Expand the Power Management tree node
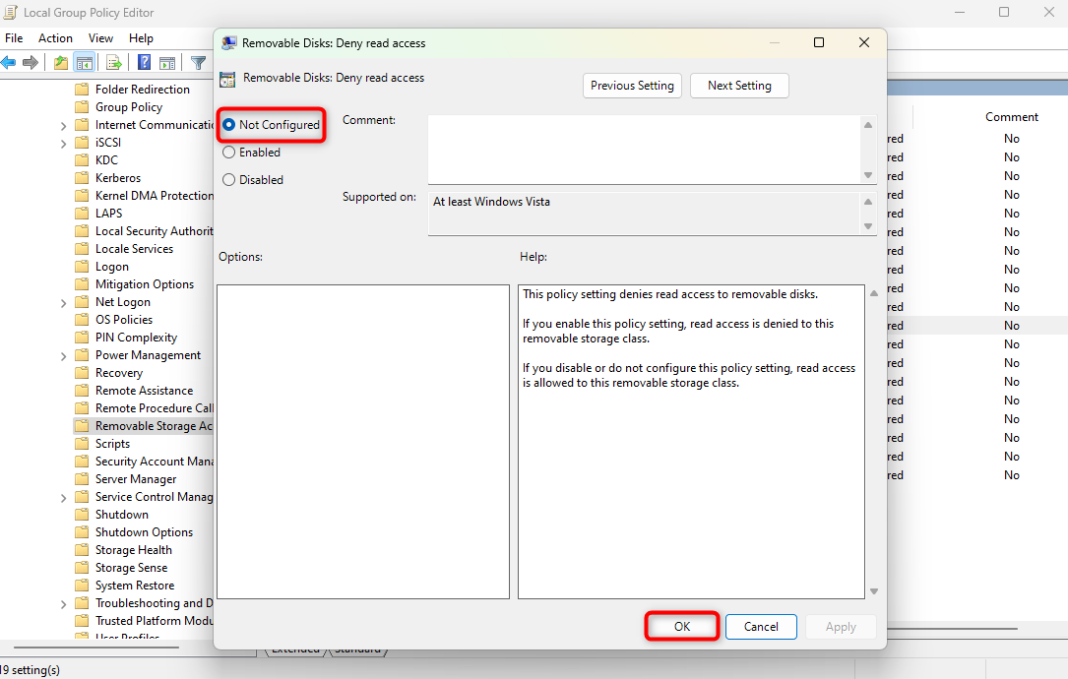 point(63,355)
